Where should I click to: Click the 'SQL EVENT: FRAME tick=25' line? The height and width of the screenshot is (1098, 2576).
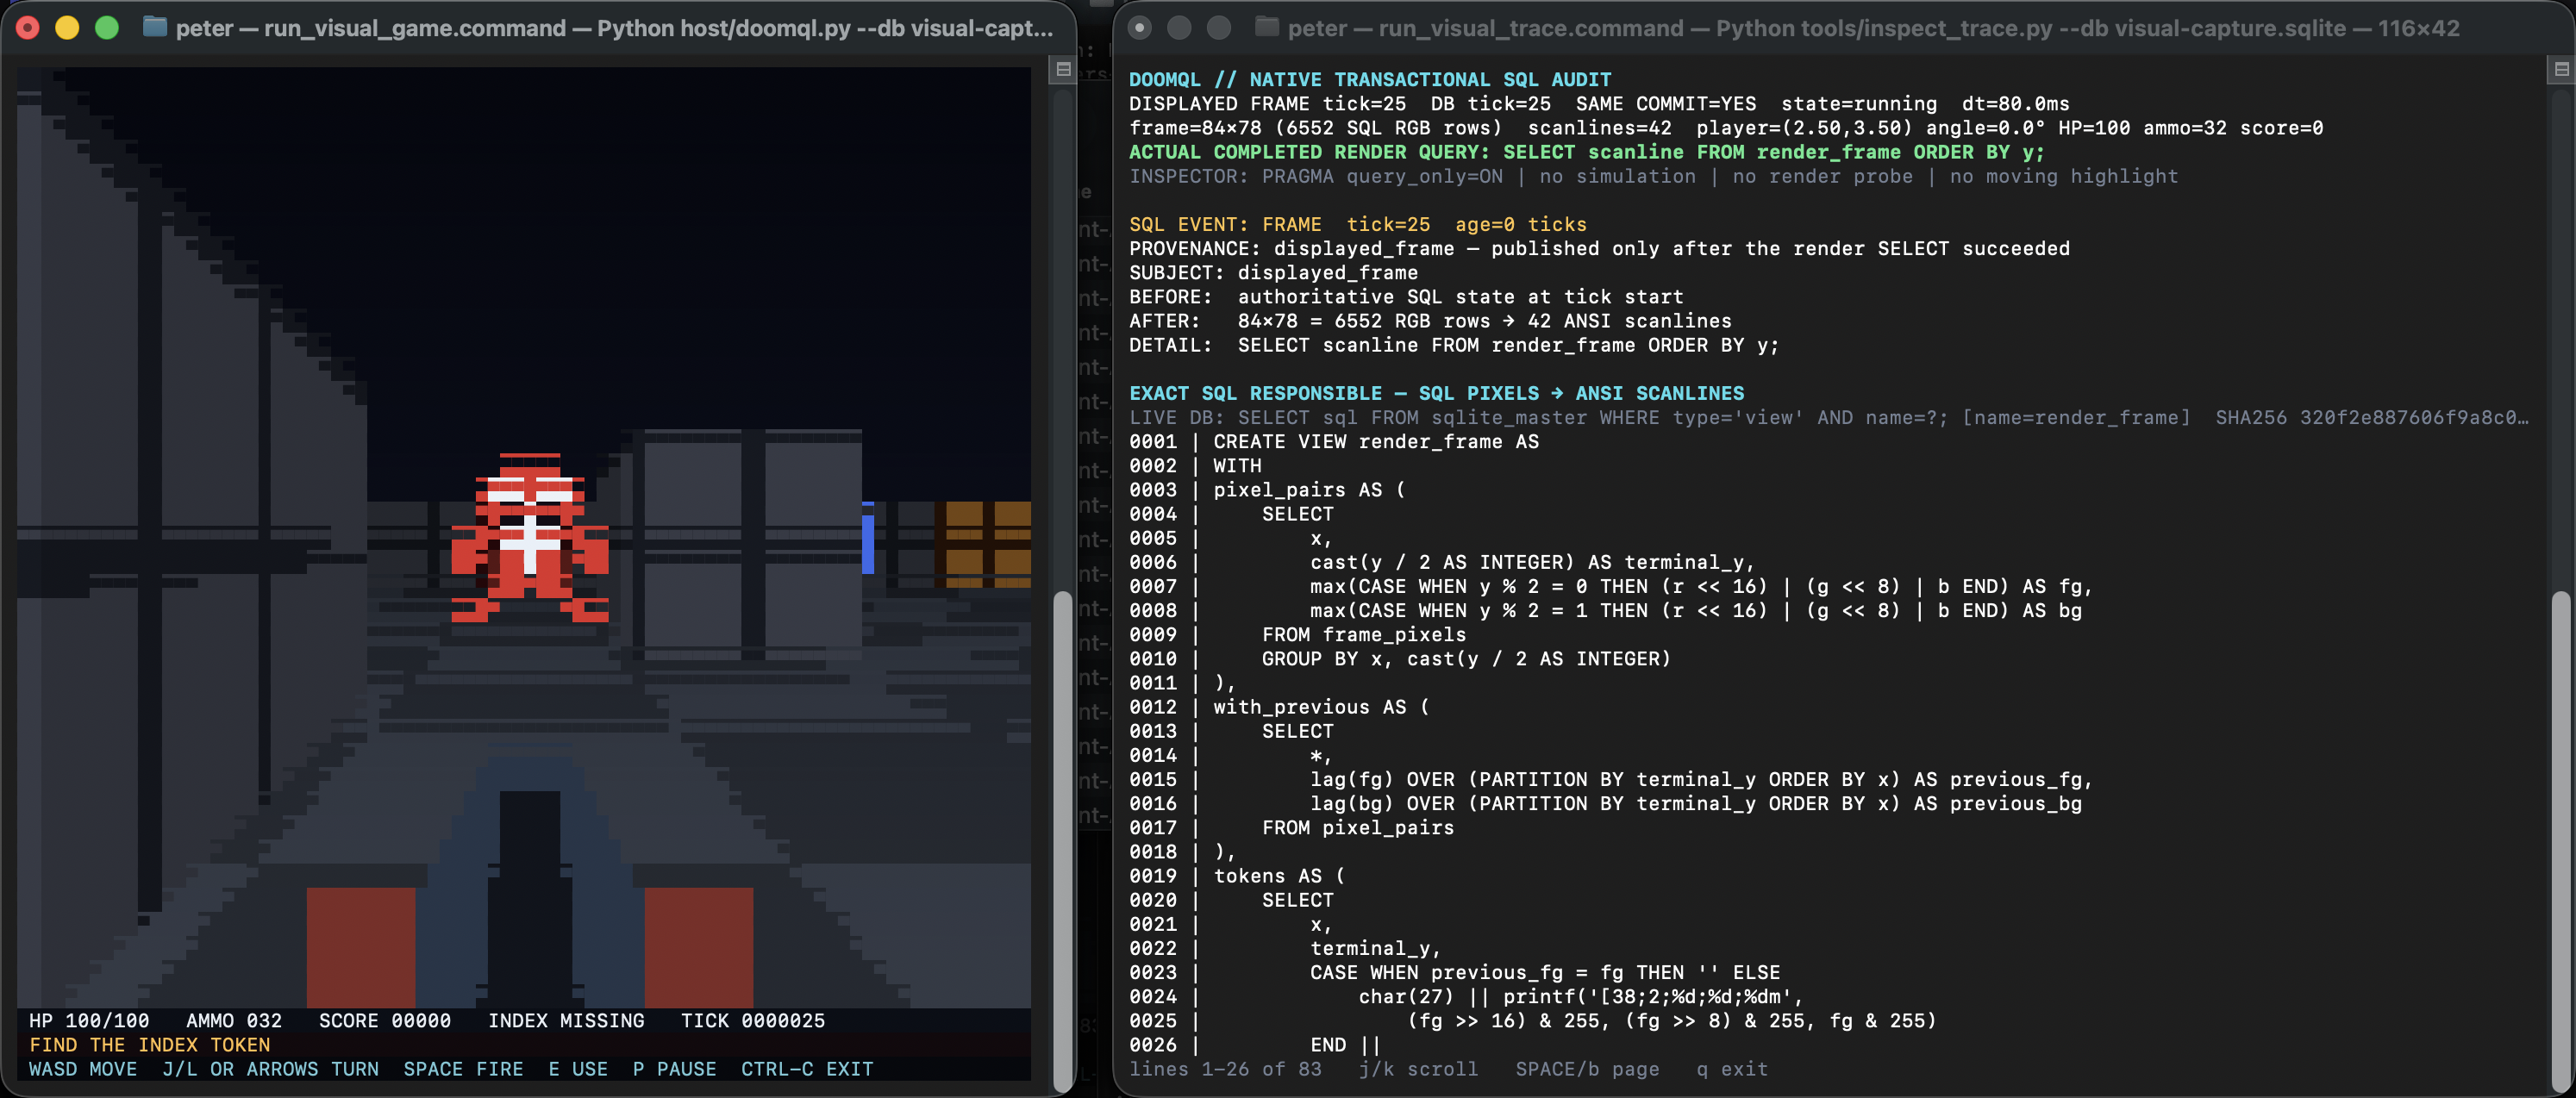pyautogui.click(x=1358, y=224)
